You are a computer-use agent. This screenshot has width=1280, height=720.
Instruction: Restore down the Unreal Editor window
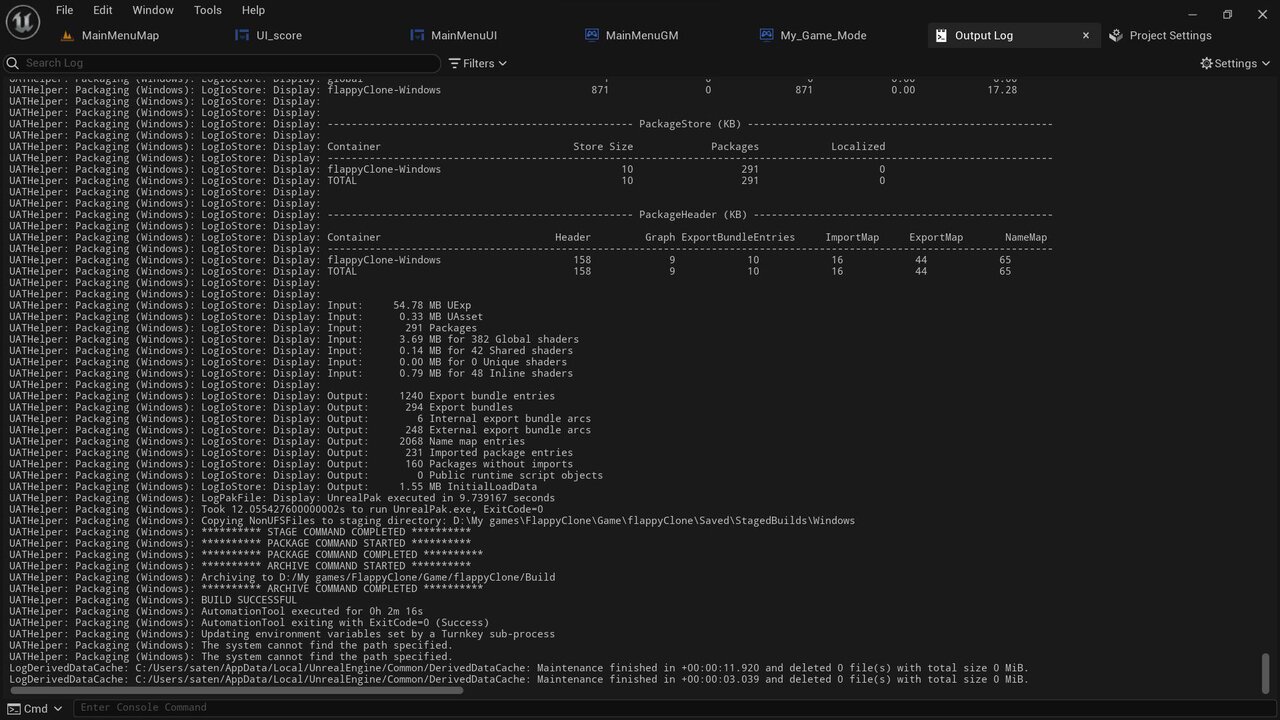coord(1227,14)
